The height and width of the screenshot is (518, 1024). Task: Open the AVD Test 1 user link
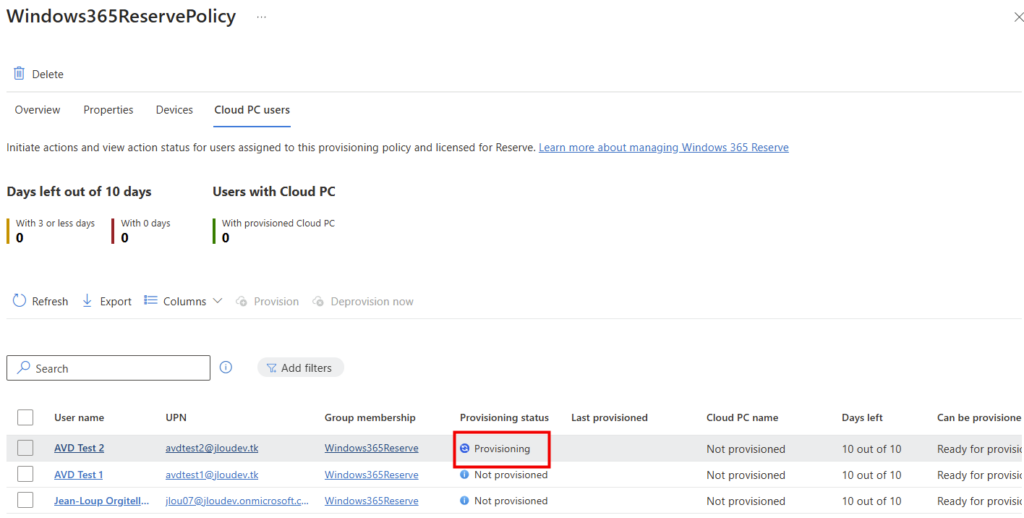point(78,475)
